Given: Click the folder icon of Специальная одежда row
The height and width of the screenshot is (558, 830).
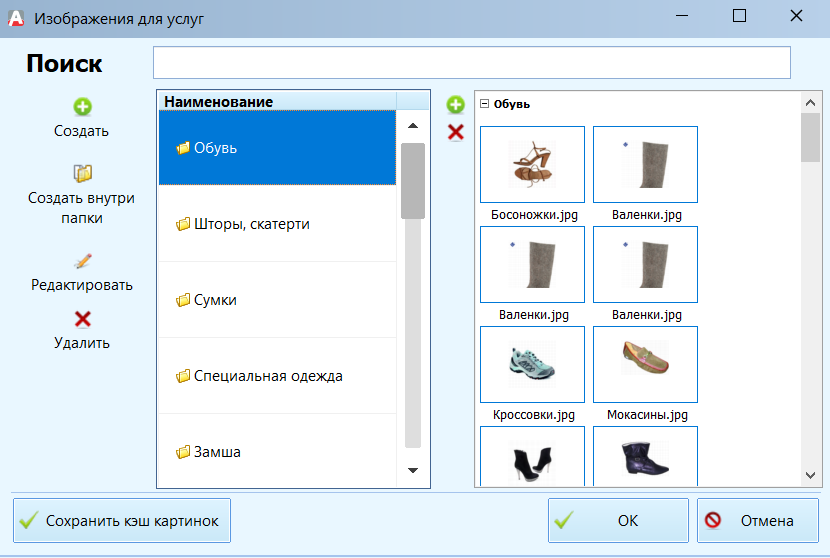Looking at the screenshot, I should [x=183, y=376].
